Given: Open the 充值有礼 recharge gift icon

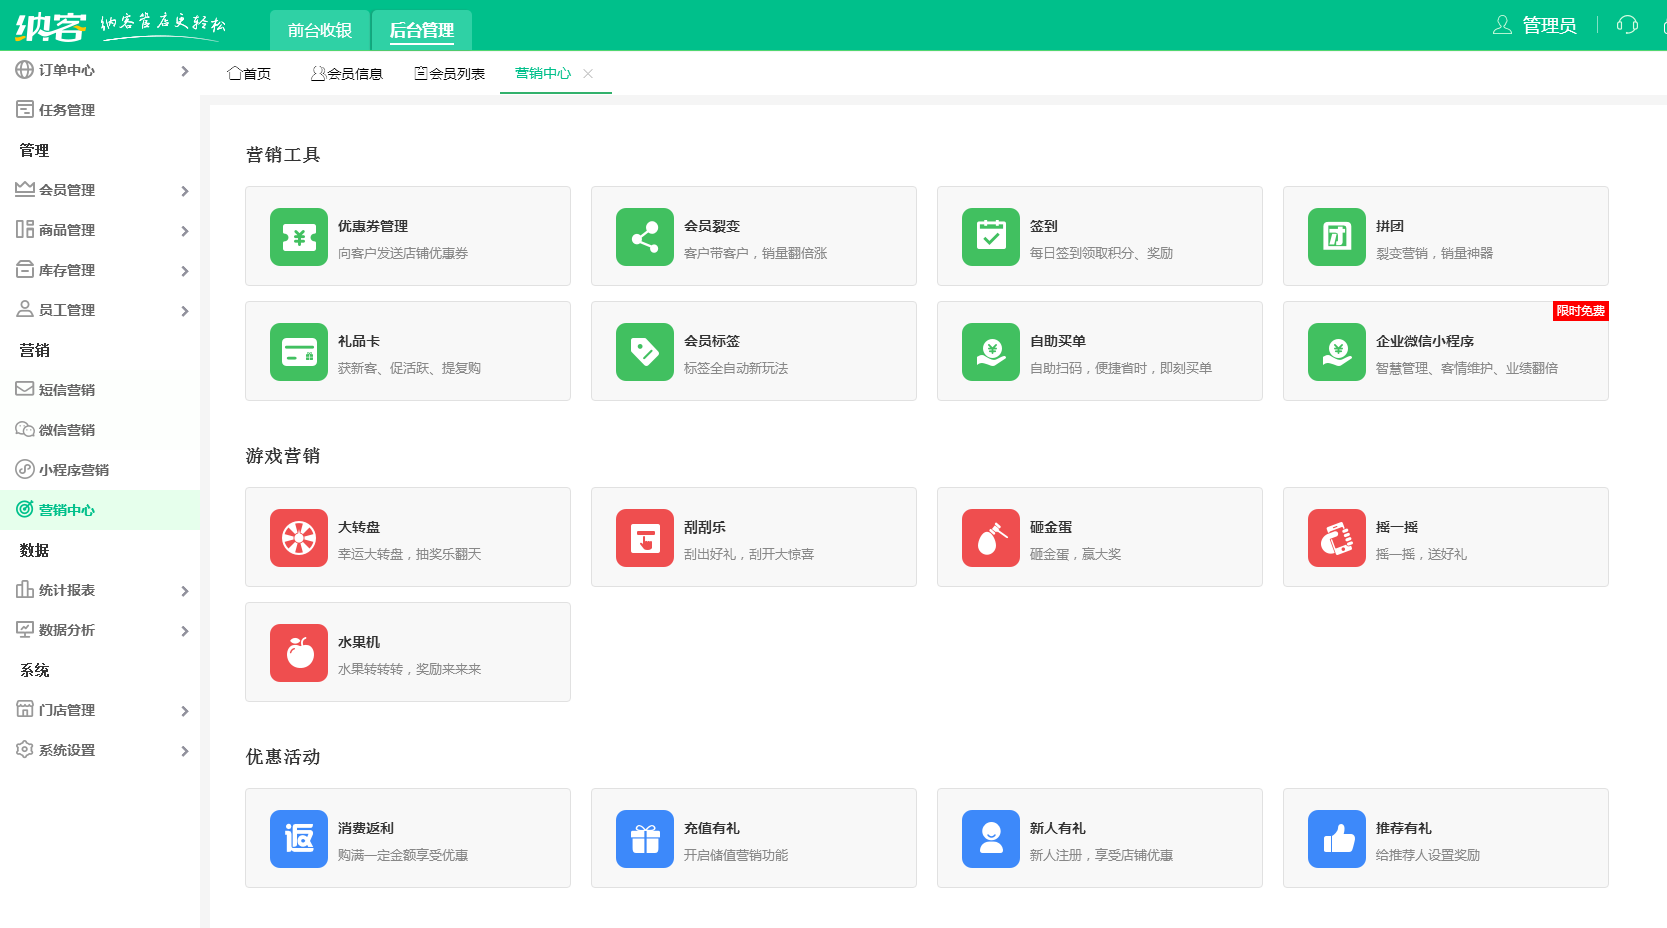Looking at the screenshot, I should coord(644,839).
